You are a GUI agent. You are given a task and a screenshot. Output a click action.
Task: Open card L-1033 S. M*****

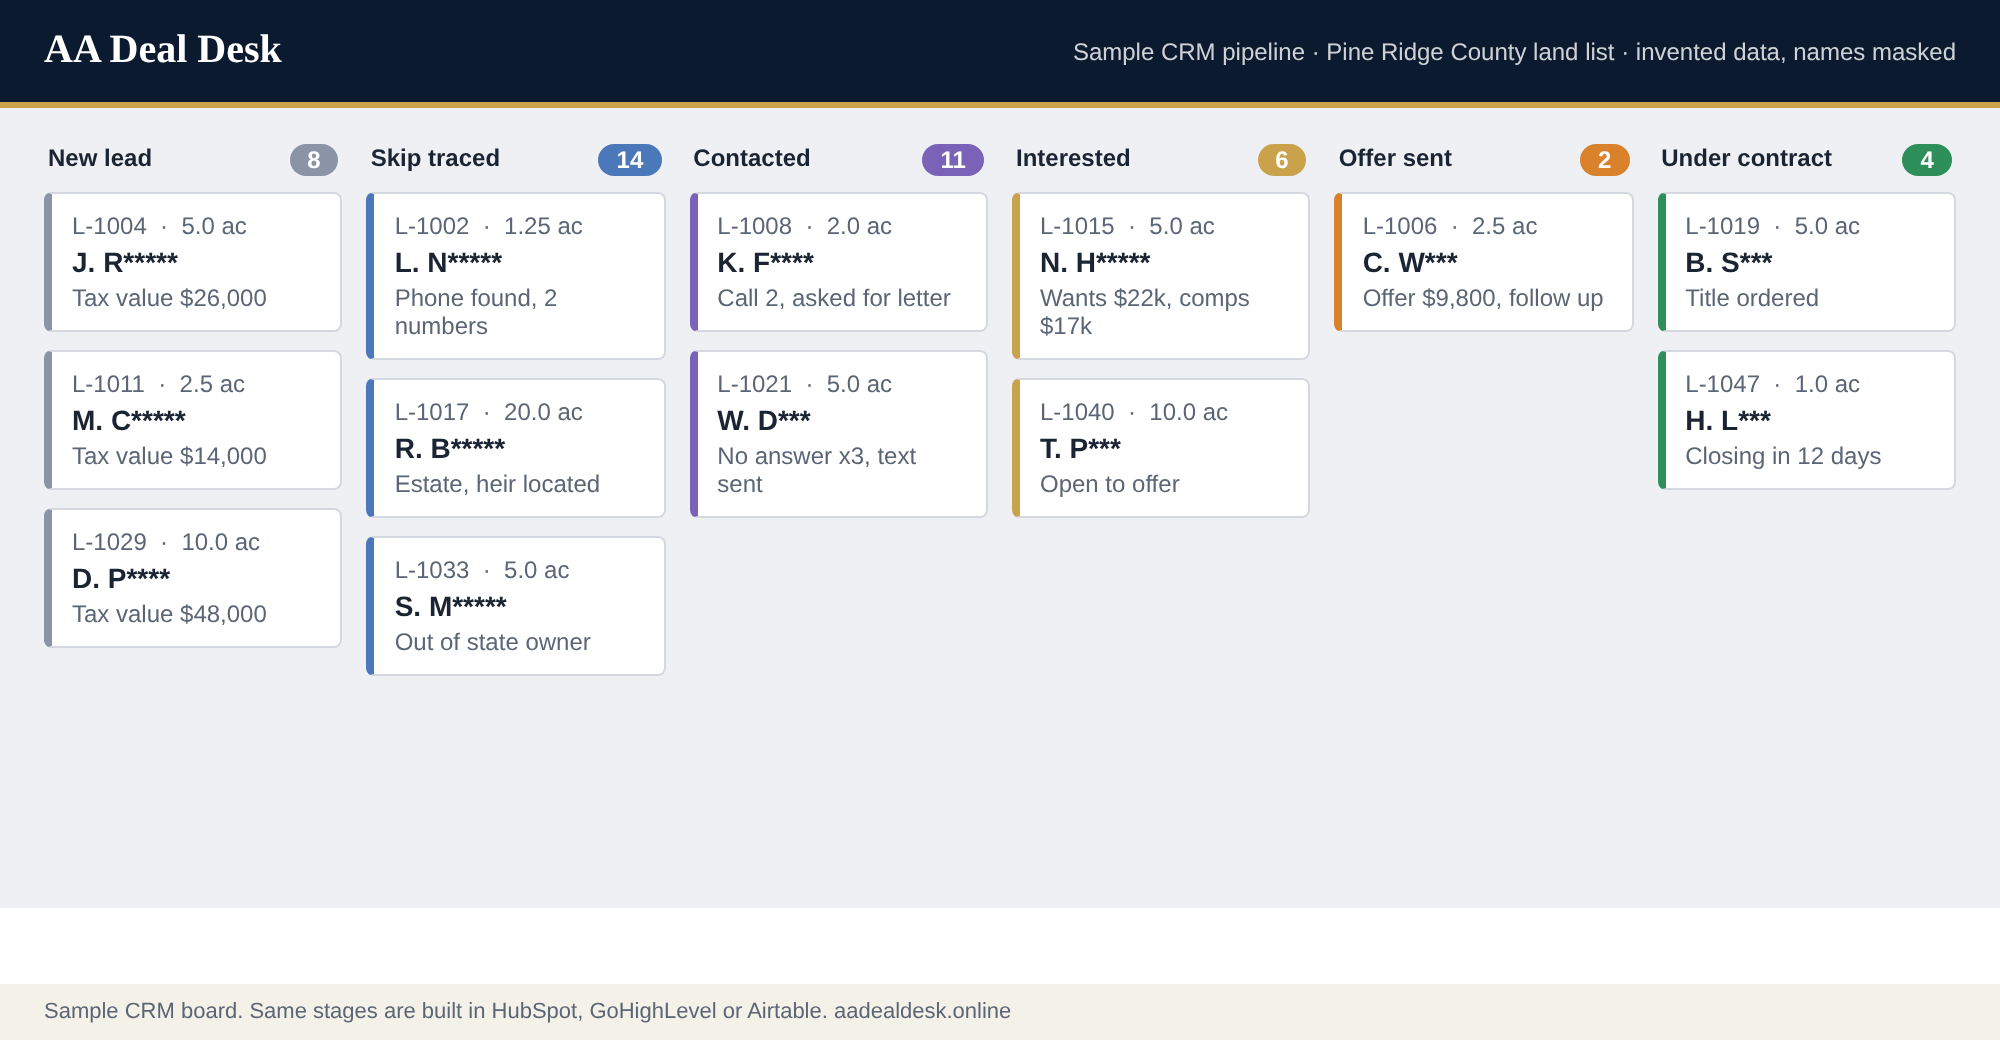coord(516,606)
